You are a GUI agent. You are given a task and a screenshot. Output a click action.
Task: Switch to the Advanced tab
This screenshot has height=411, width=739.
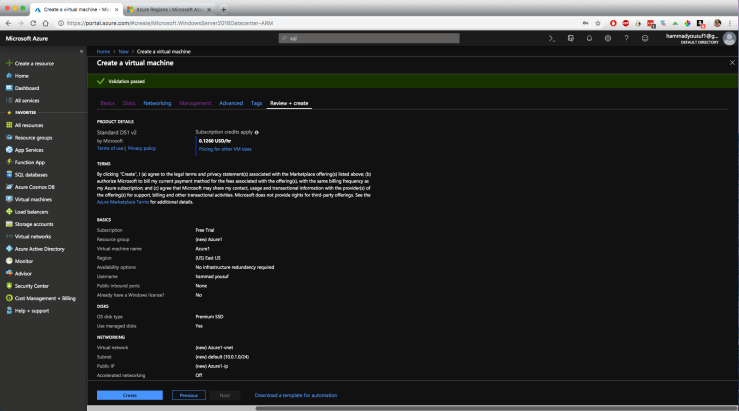point(231,103)
